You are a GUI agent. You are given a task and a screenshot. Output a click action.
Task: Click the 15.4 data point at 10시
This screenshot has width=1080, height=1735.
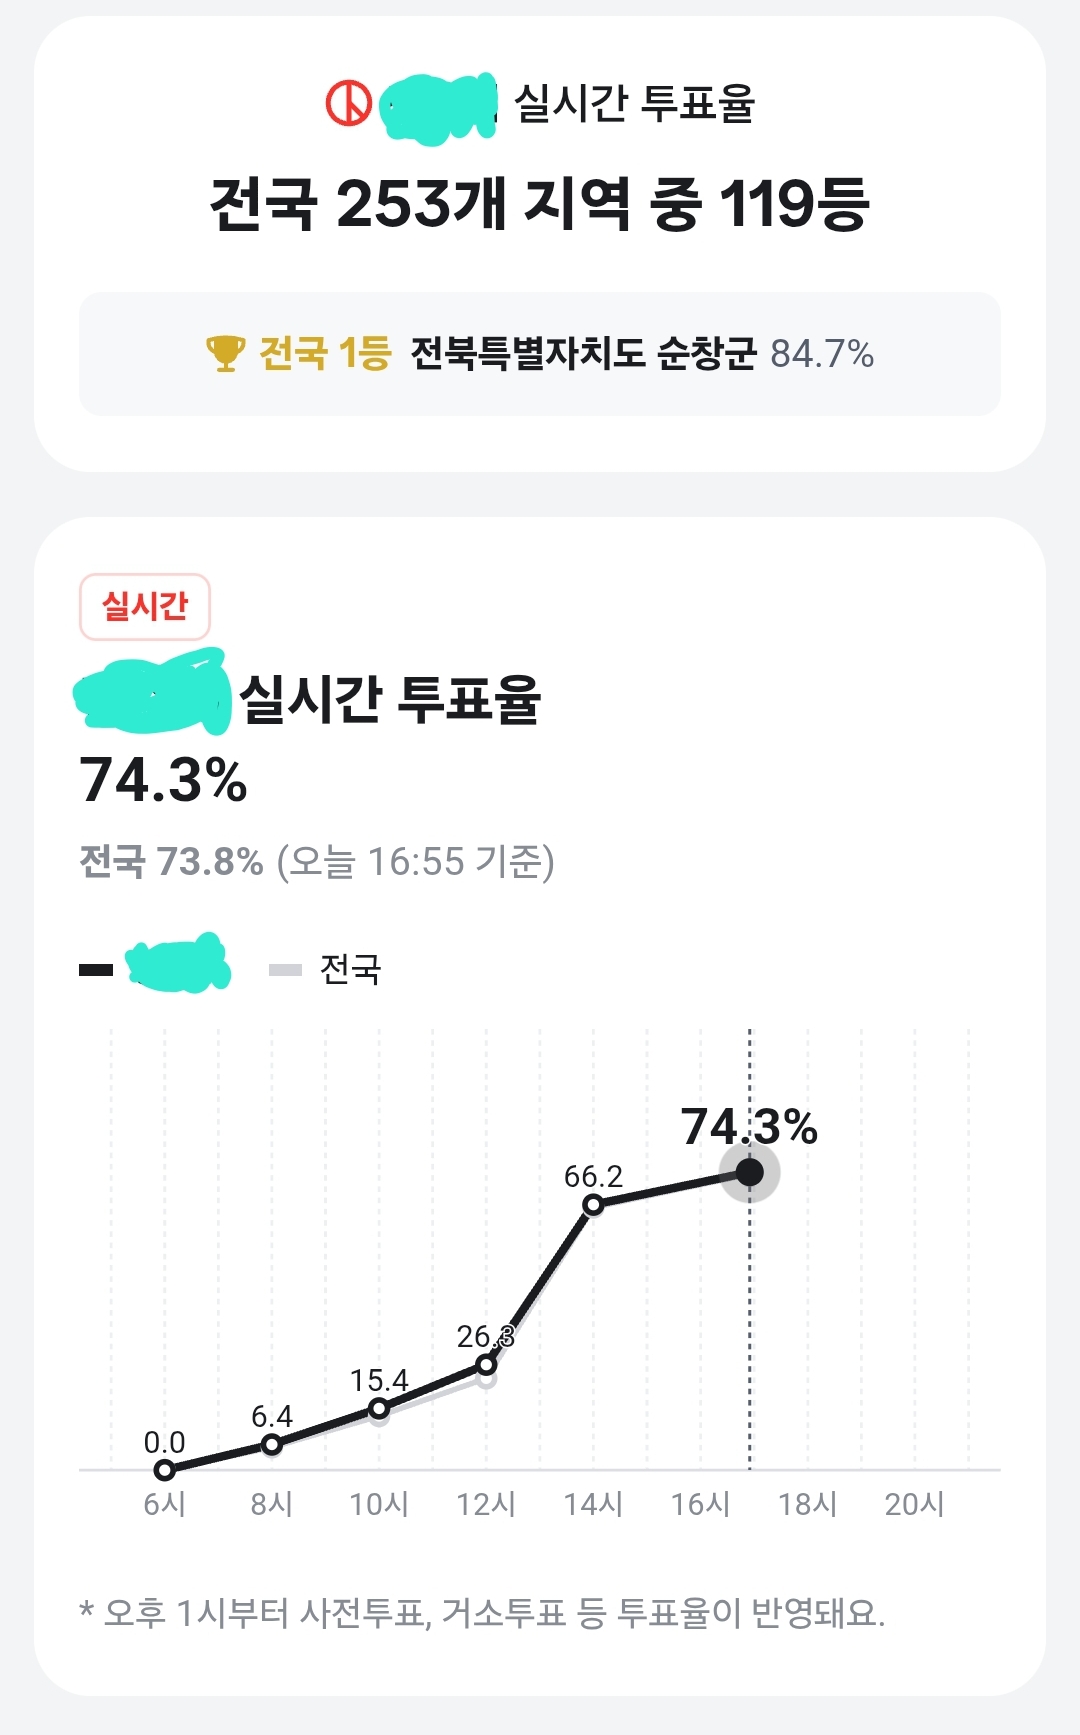coord(379,1409)
